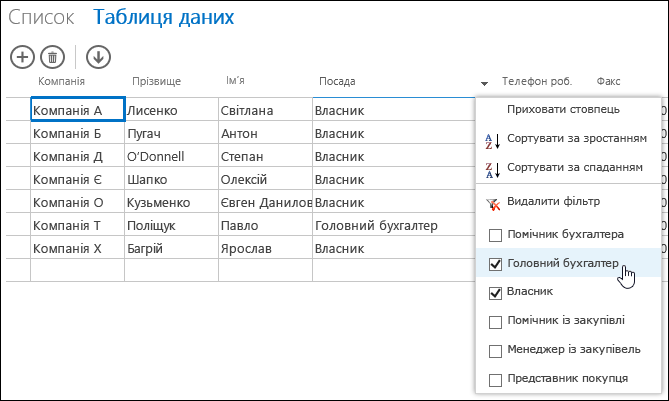Click the Багрій surname cell
This screenshot has width=669, height=401.
pos(172,248)
